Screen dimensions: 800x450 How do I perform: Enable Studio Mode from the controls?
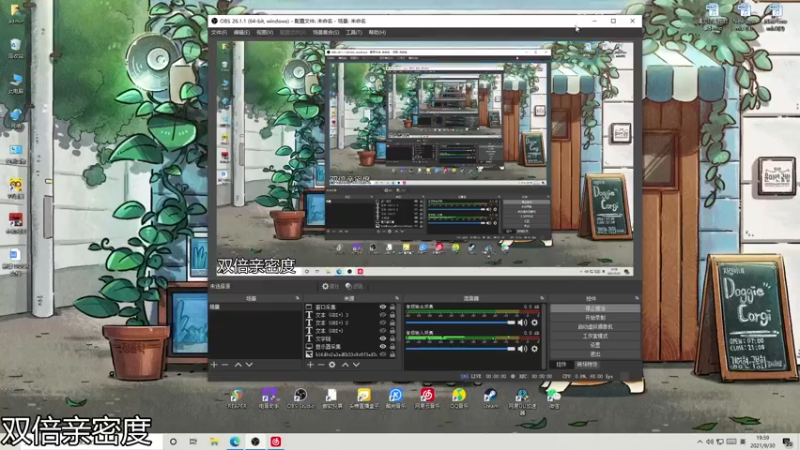[595, 336]
